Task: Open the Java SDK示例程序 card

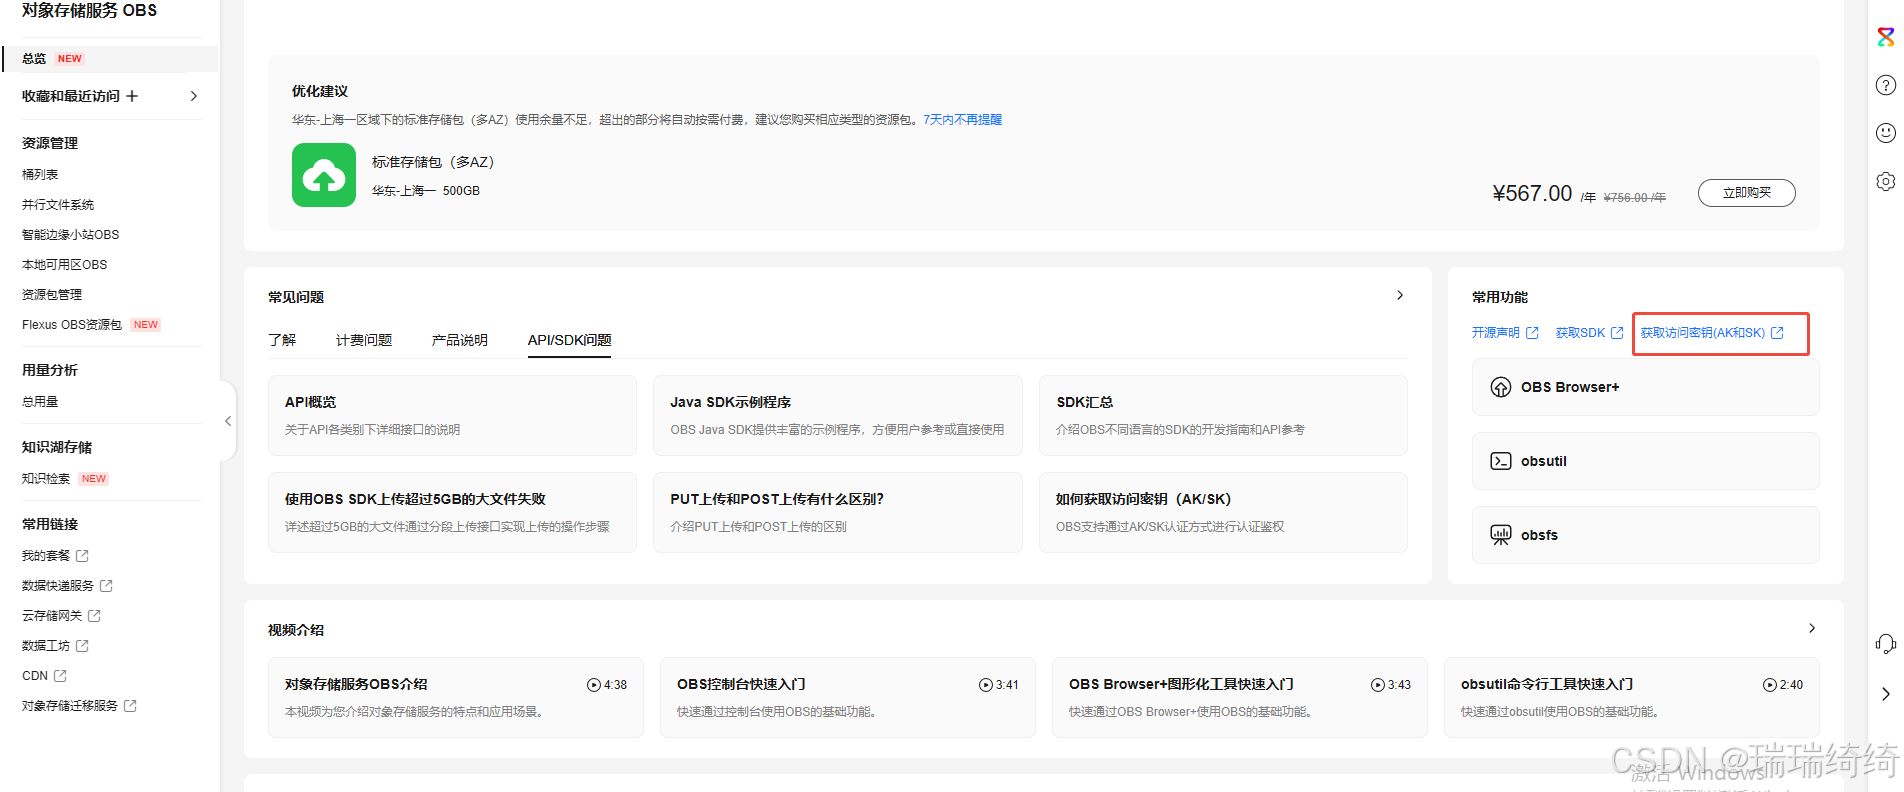Action: coord(838,415)
